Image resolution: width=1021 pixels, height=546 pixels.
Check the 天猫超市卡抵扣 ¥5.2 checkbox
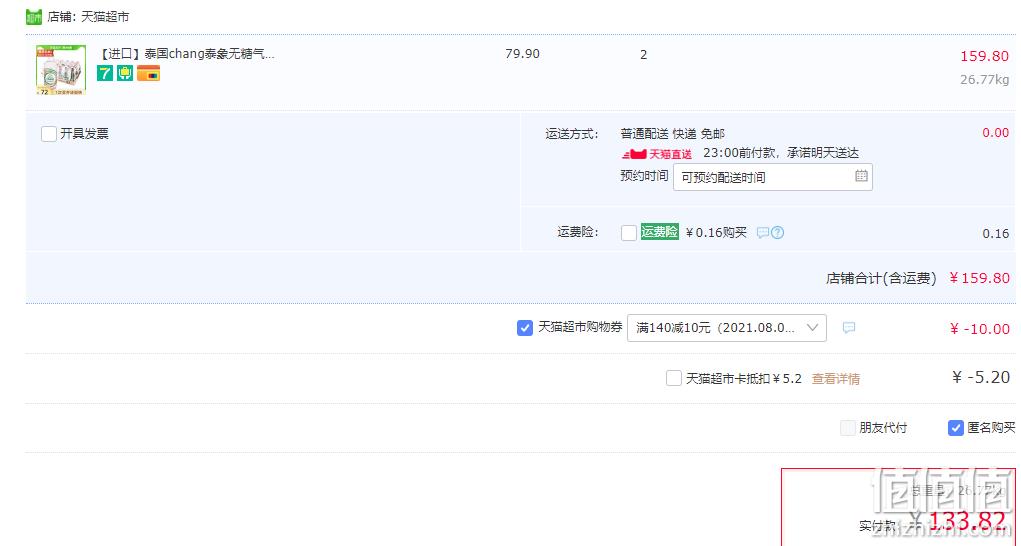coord(674,378)
